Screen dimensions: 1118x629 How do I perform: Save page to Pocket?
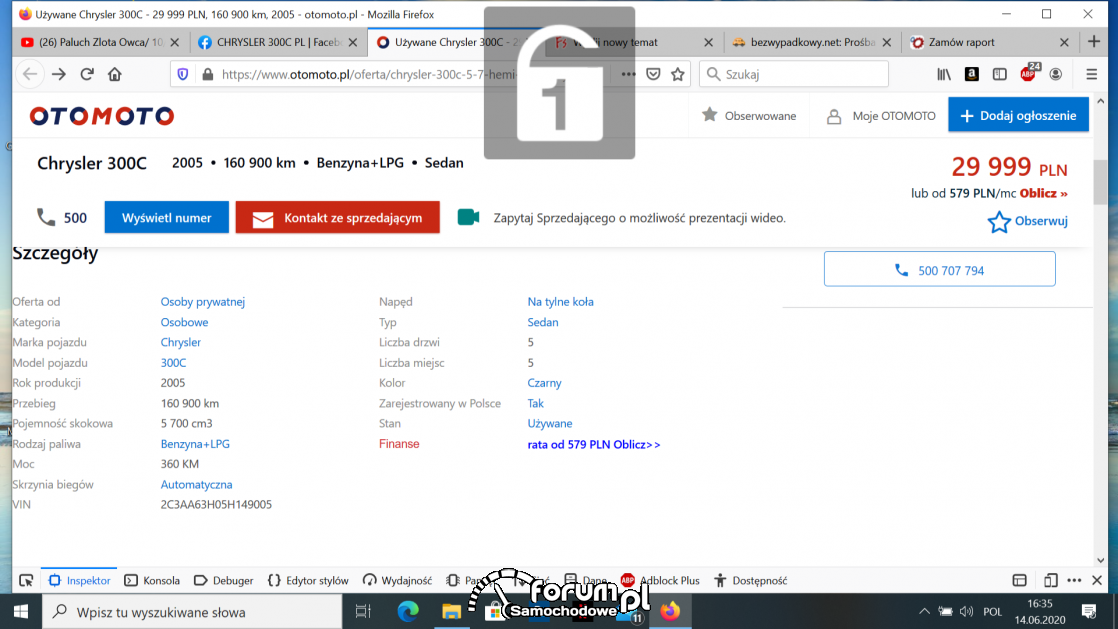tap(653, 74)
